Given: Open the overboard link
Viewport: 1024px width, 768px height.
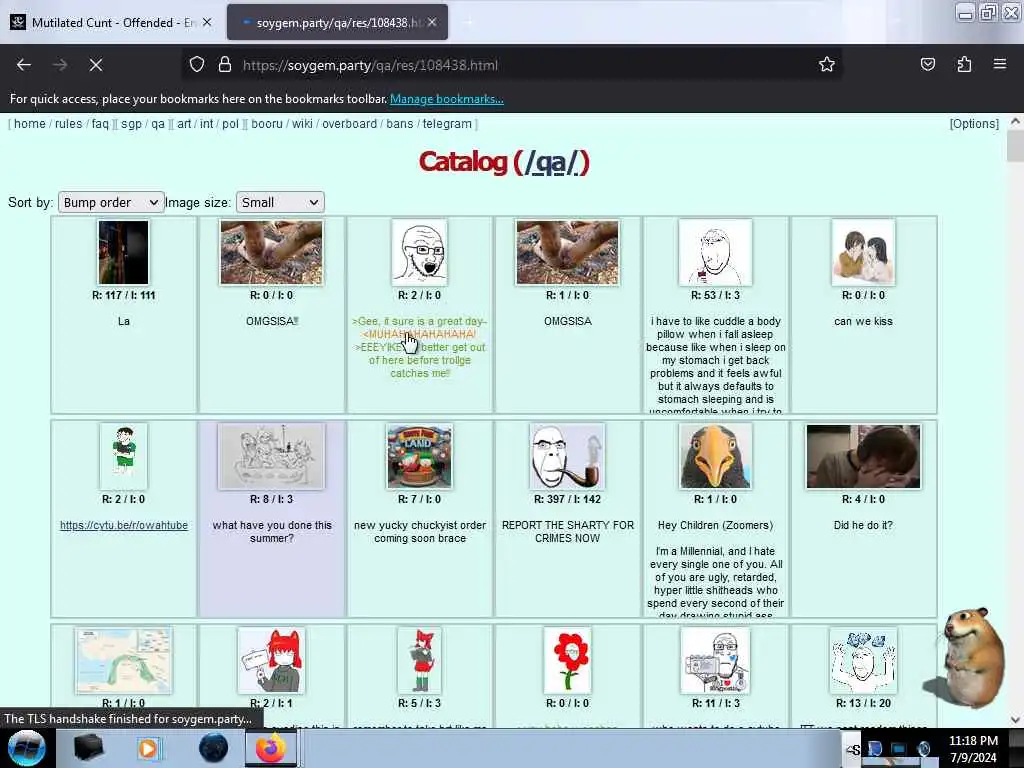Looking at the screenshot, I should click(349, 123).
